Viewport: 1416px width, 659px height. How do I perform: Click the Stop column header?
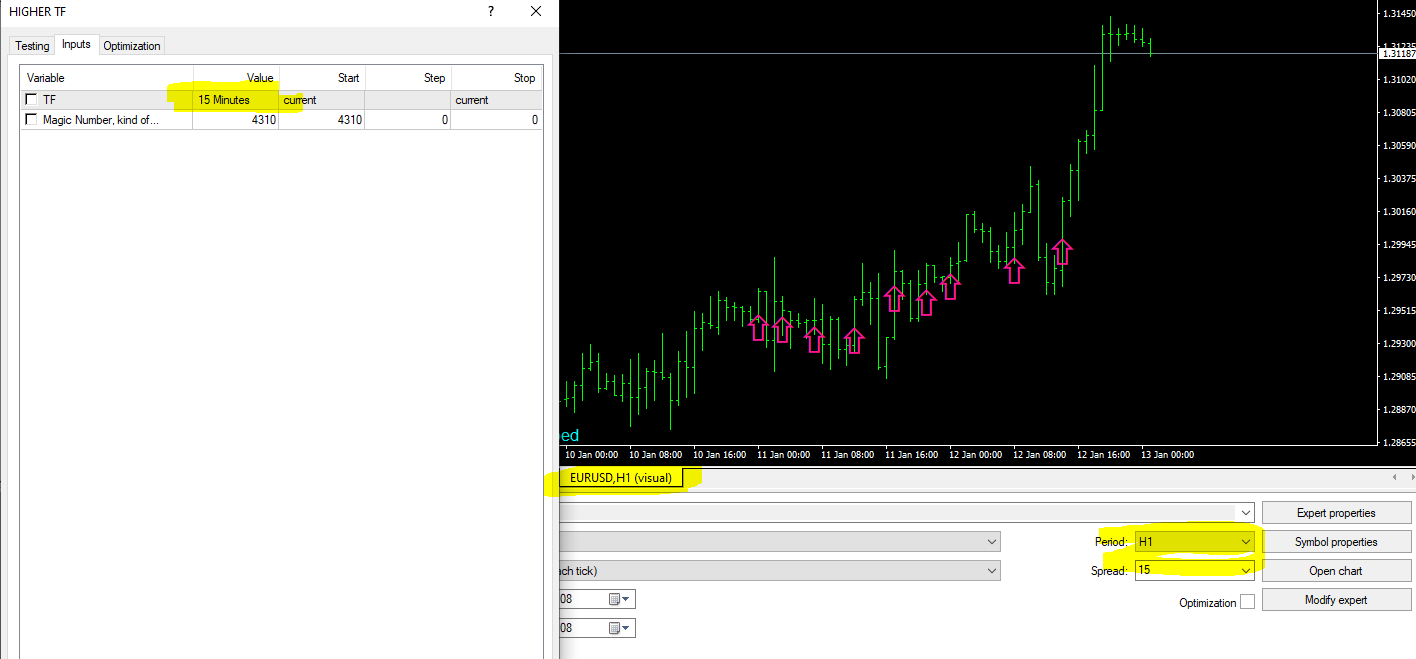(x=496, y=78)
